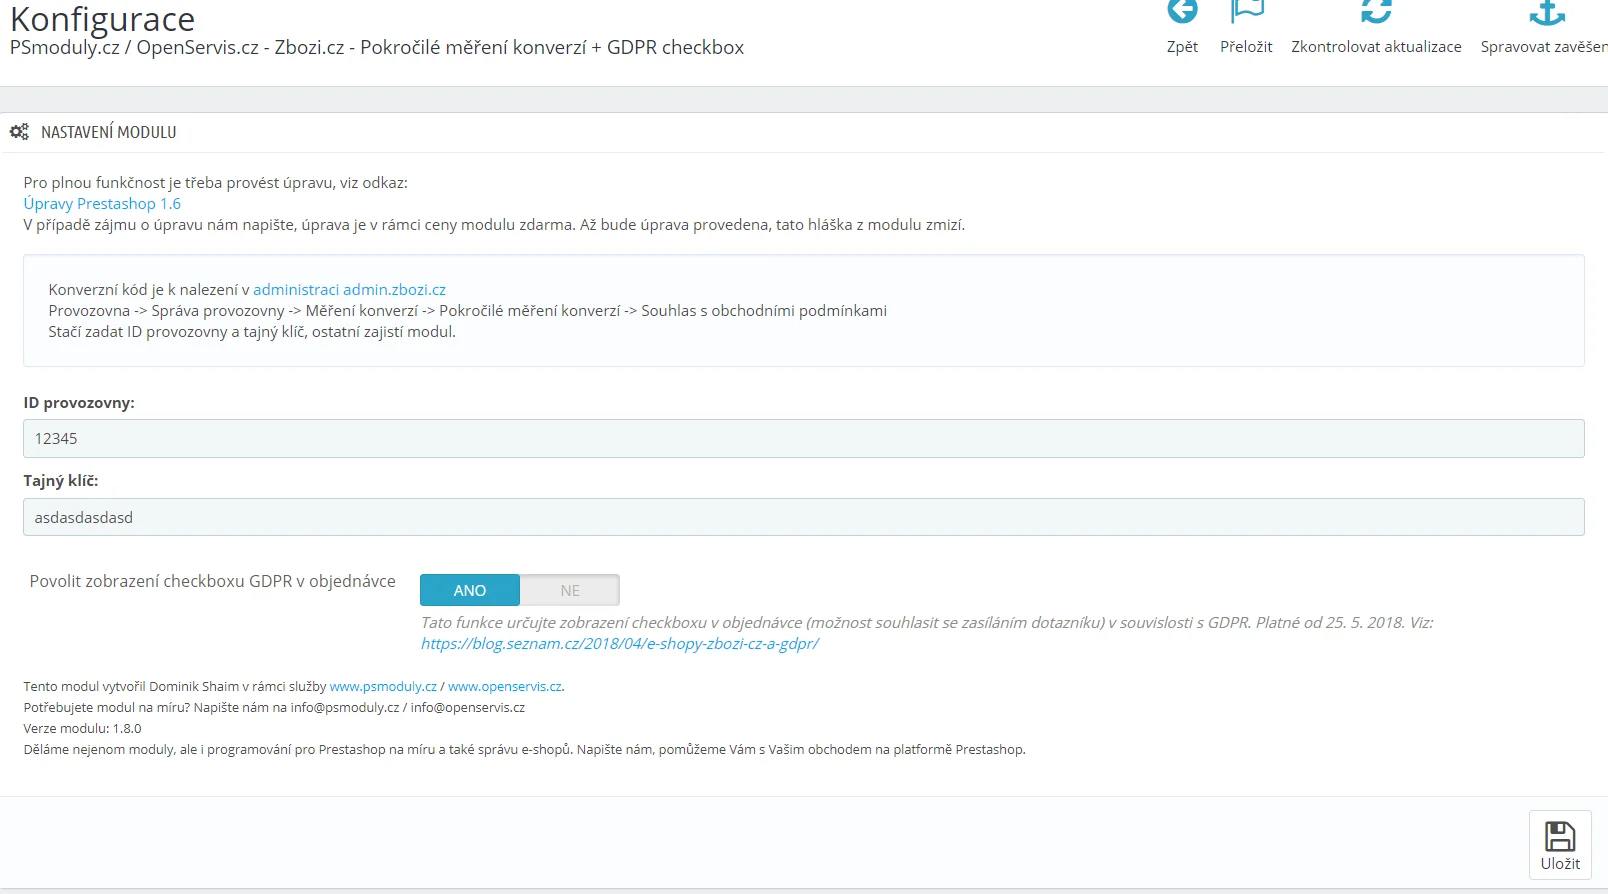Click the Zpět back arrow icon
Screen dimensions: 1608x894
pos(1182,12)
